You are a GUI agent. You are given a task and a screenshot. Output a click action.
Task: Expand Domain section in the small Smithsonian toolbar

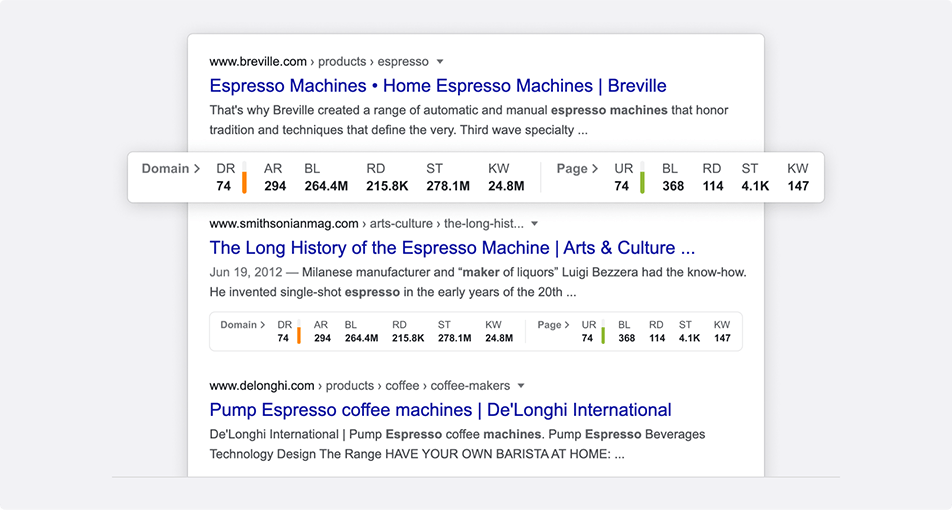click(x=243, y=325)
